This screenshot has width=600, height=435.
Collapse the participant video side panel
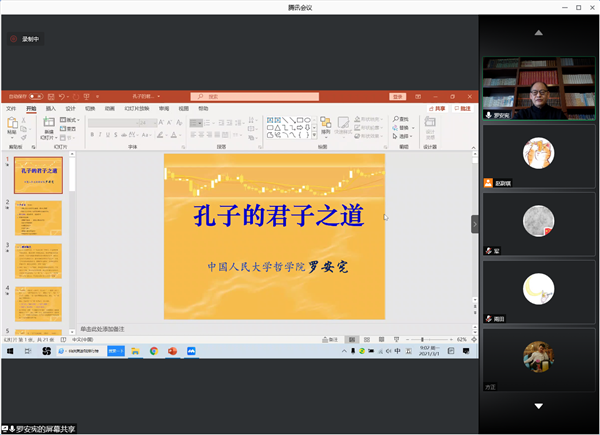[x=475, y=224]
